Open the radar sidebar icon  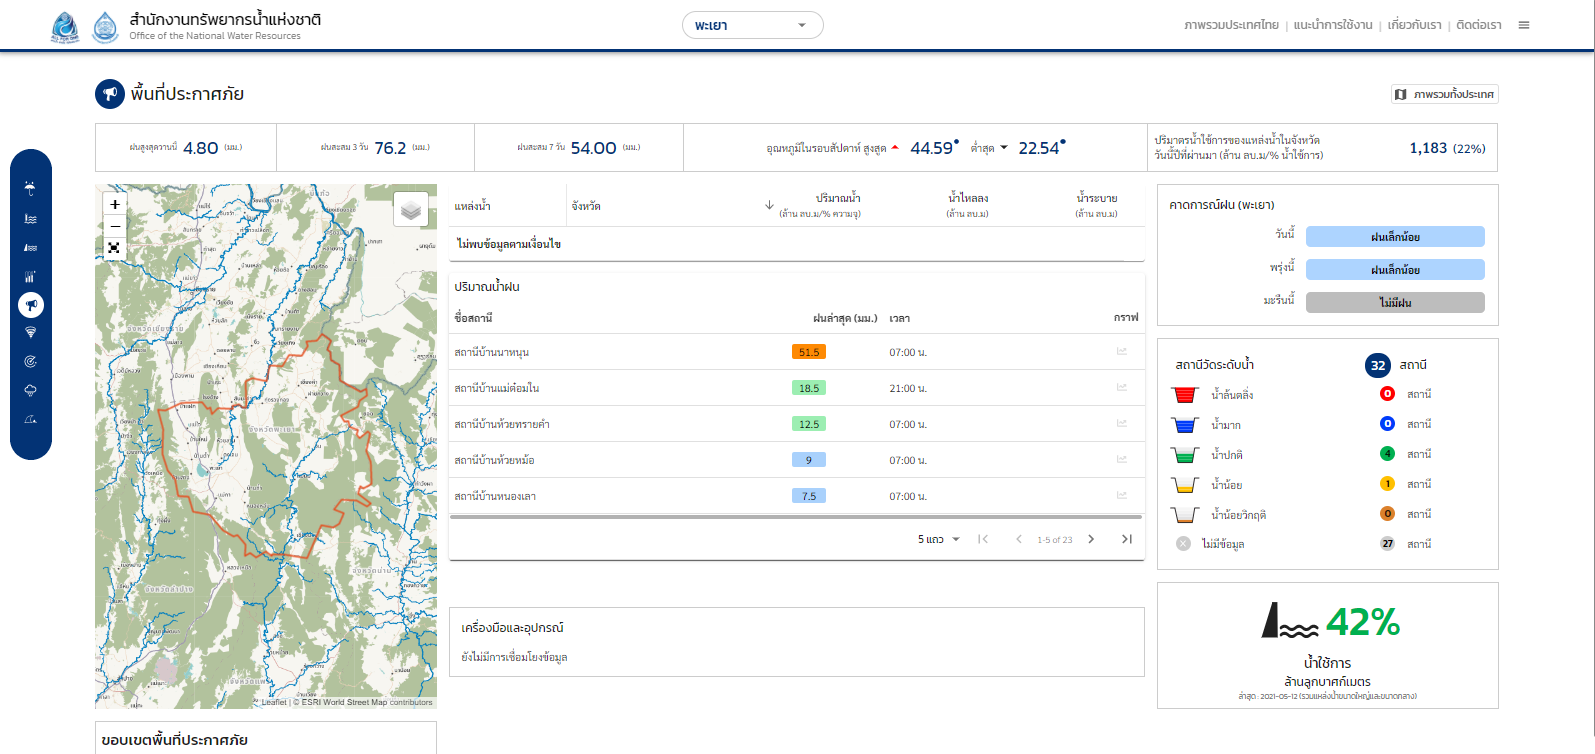tap(30, 362)
